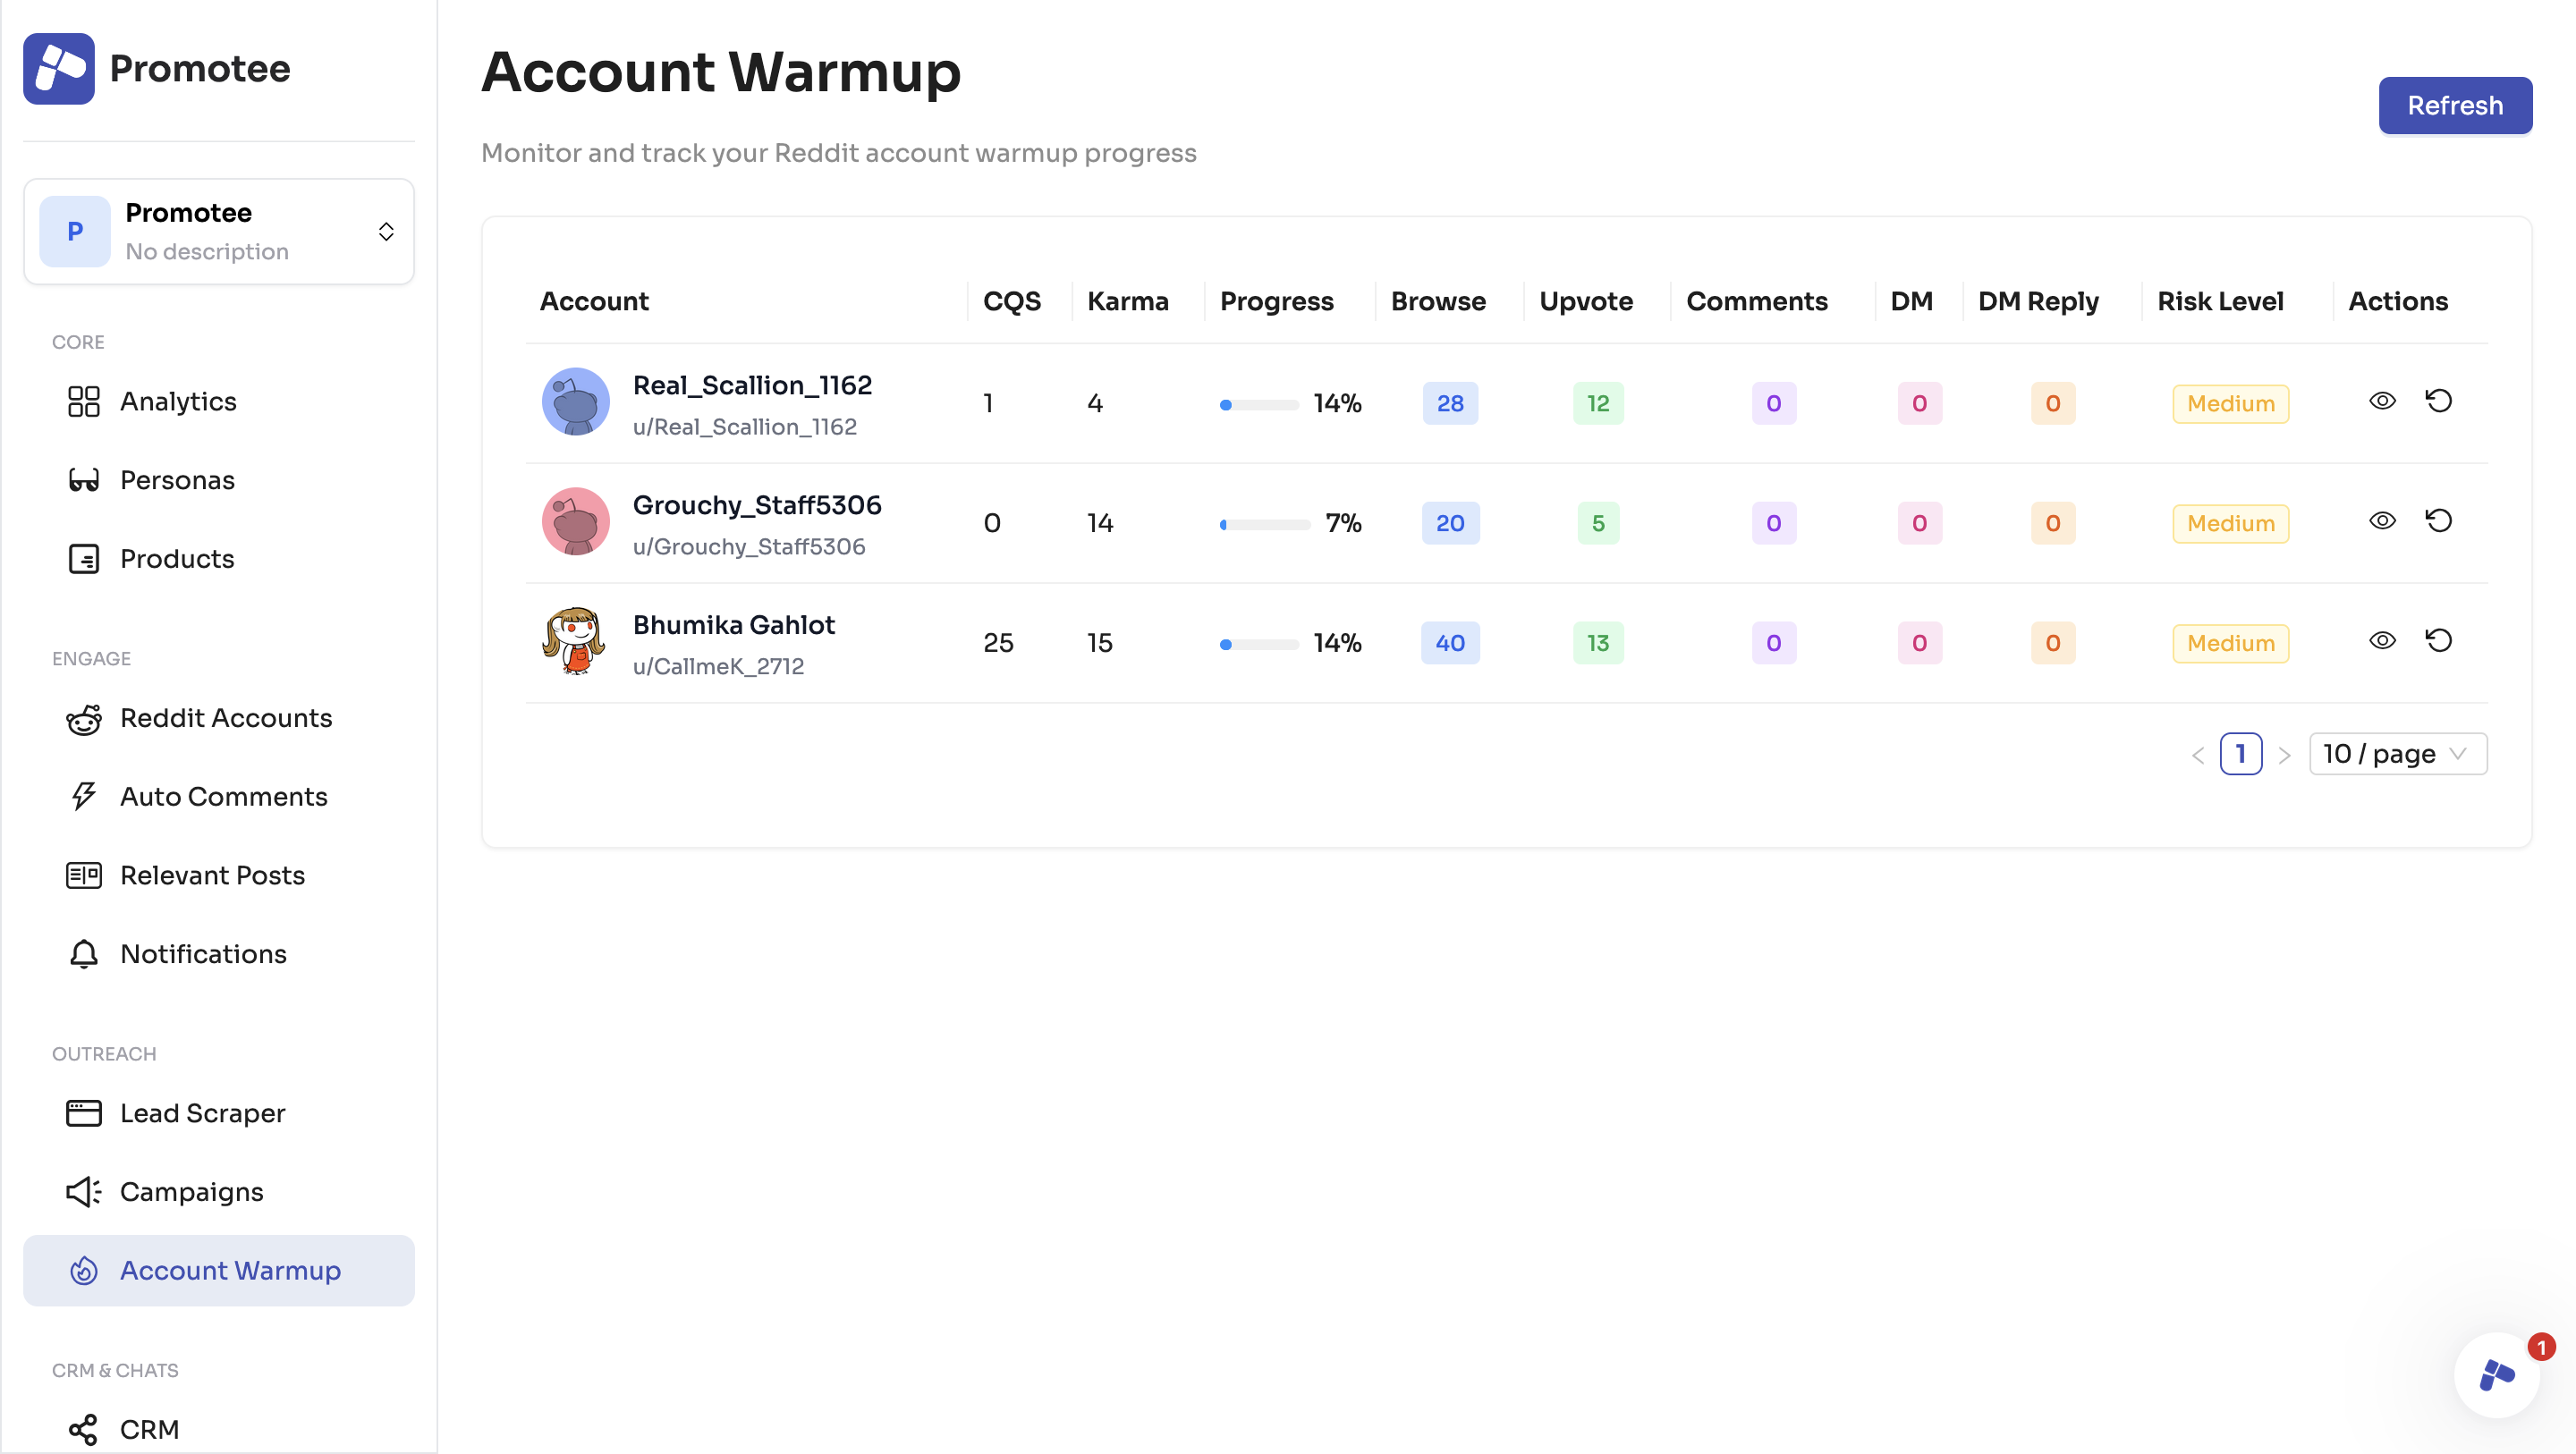2576x1454 pixels.
Task: Click the Browse count 28
Action: point(1450,404)
